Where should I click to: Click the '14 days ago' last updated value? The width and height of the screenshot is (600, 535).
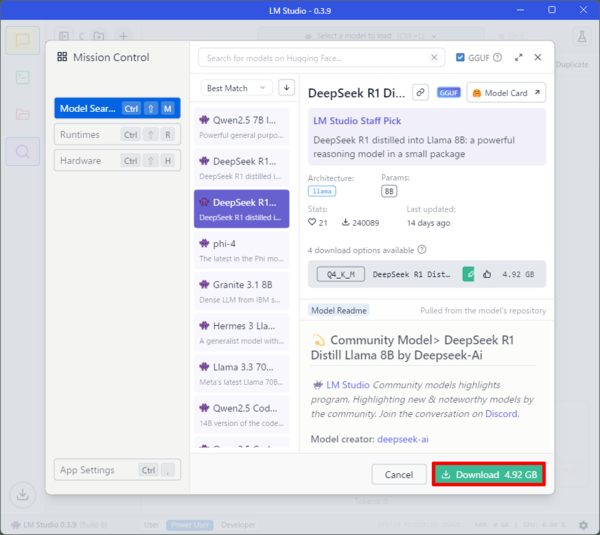pos(428,223)
